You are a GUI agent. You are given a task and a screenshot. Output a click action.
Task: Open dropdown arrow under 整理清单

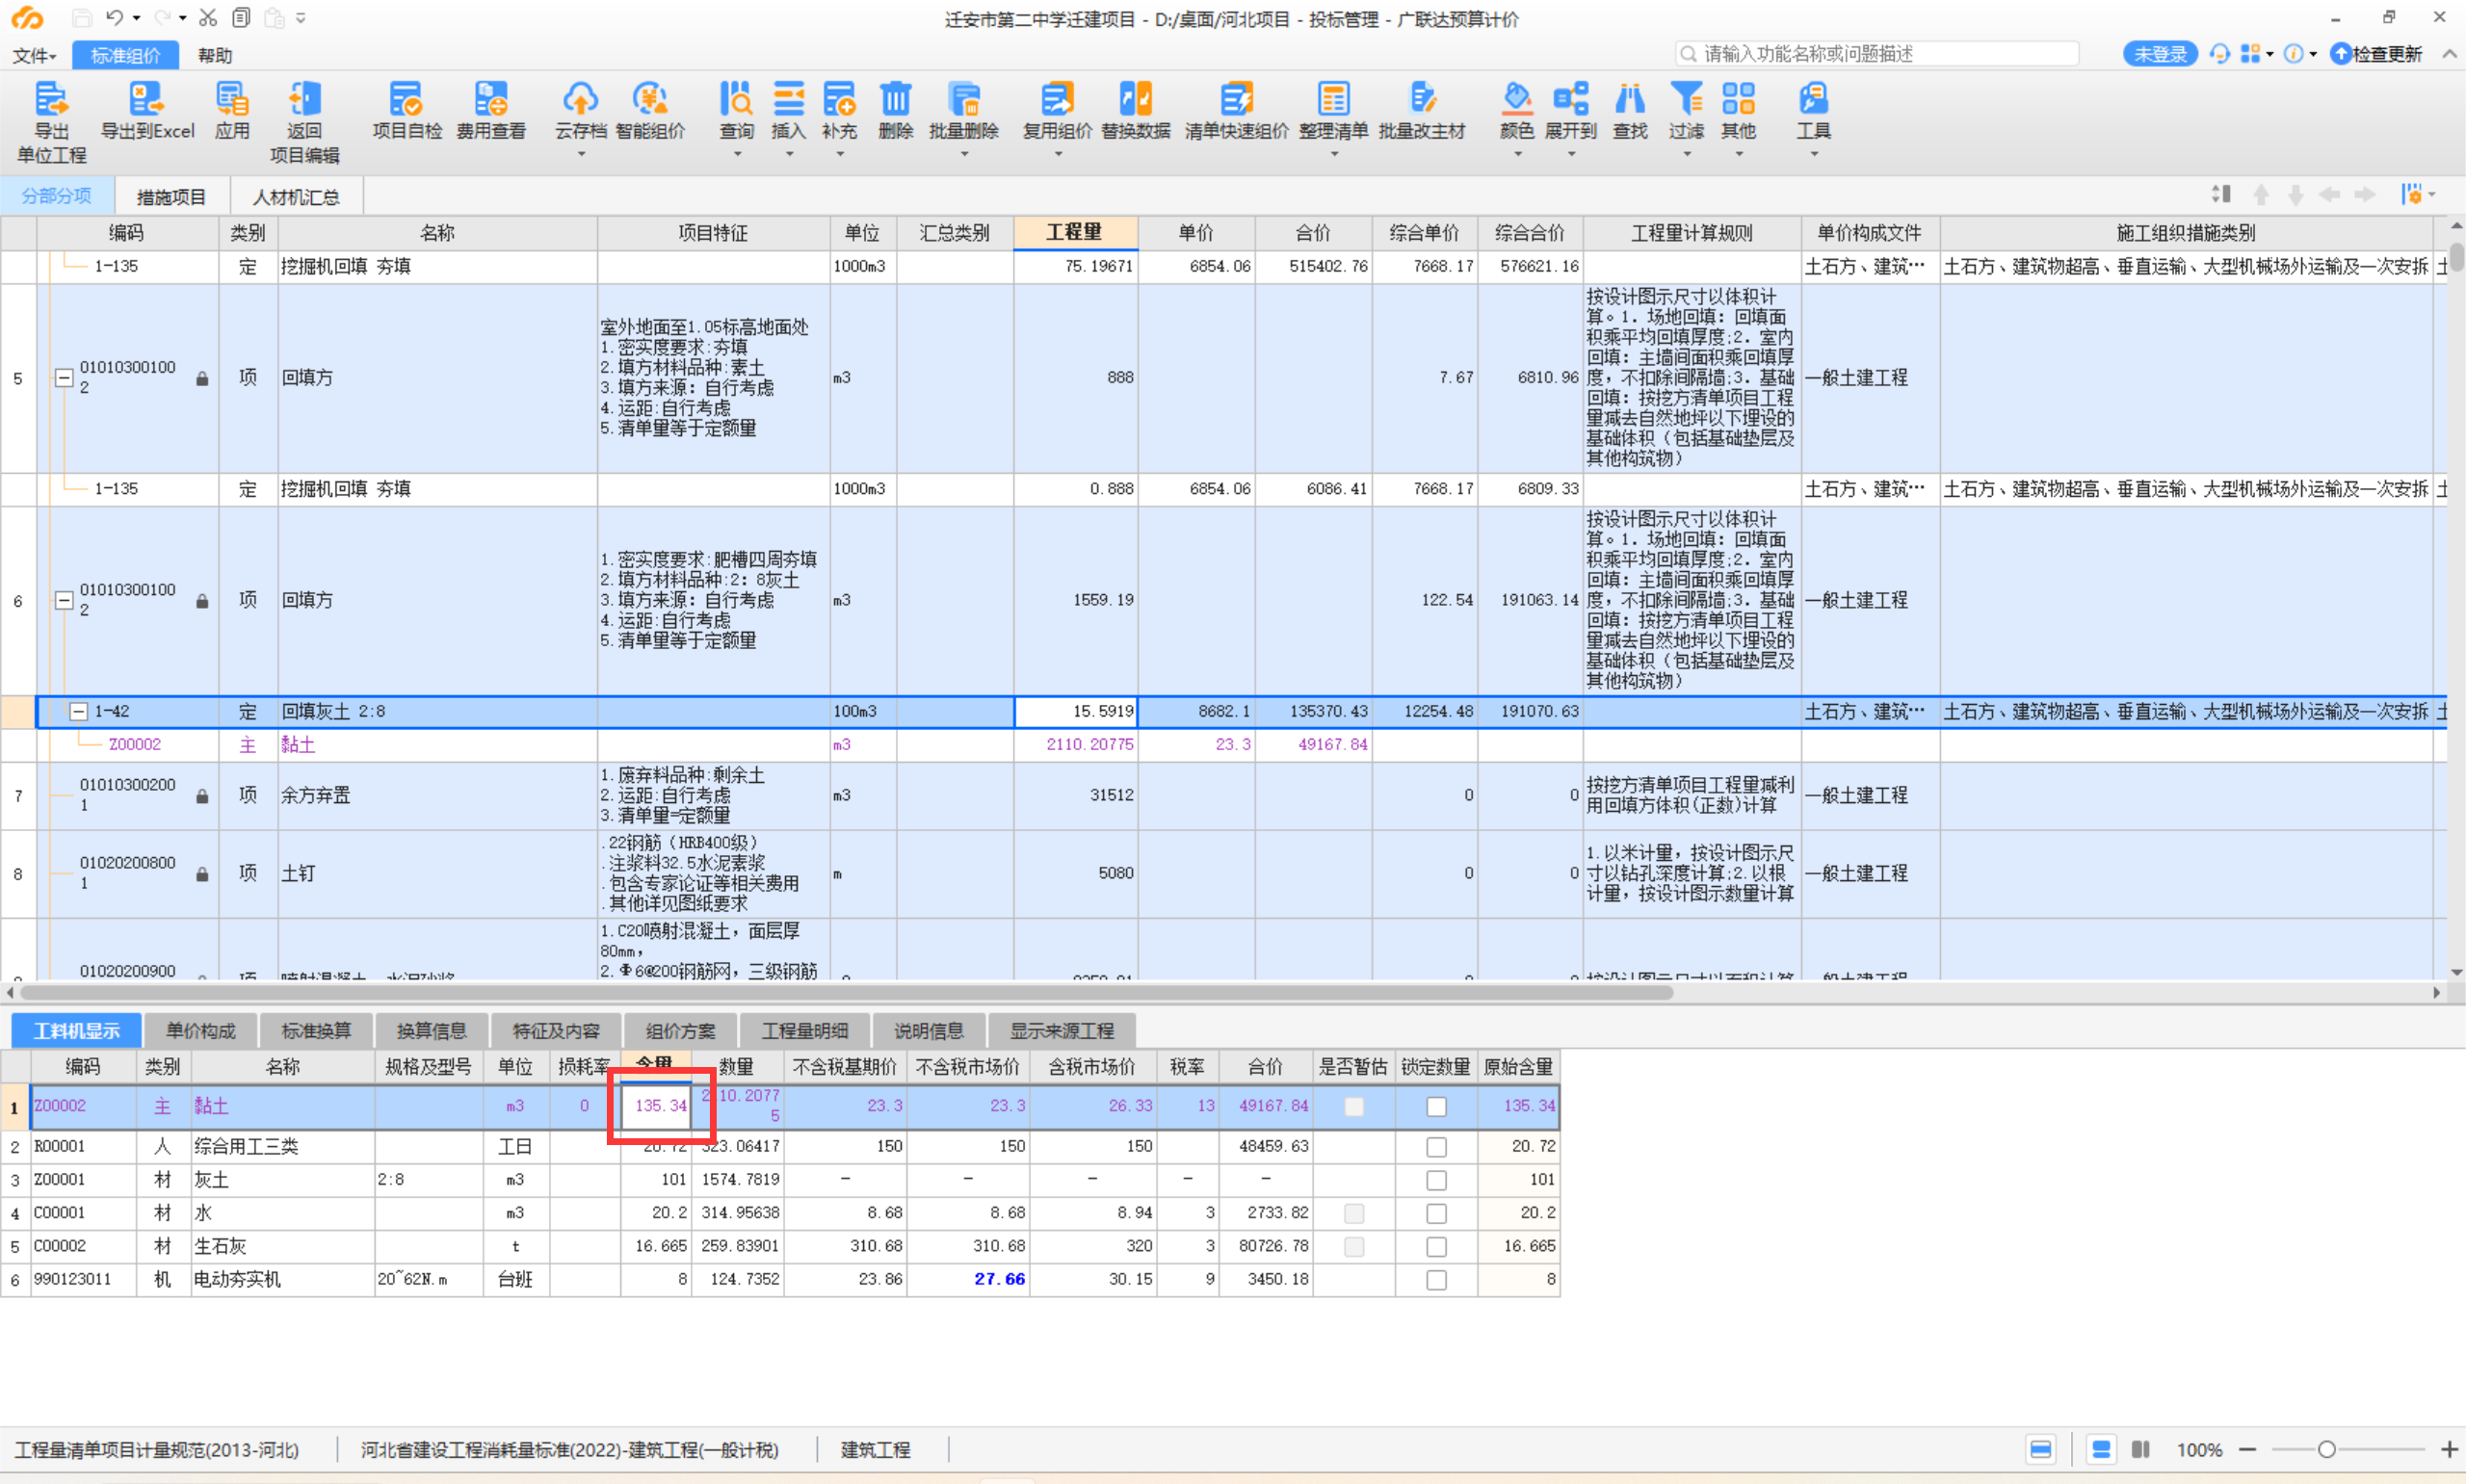pos(1333,154)
